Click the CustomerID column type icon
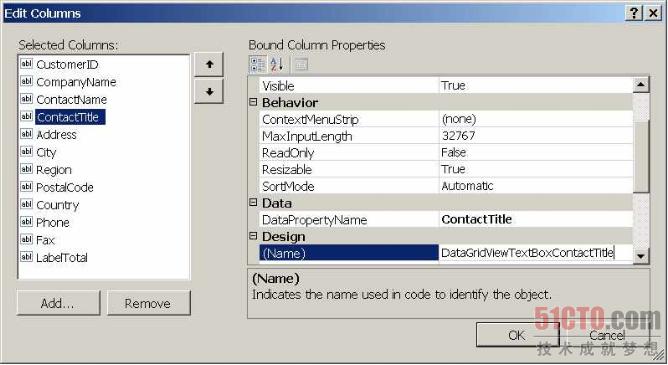The height and width of the screenshot is (365, 668). 26,64
